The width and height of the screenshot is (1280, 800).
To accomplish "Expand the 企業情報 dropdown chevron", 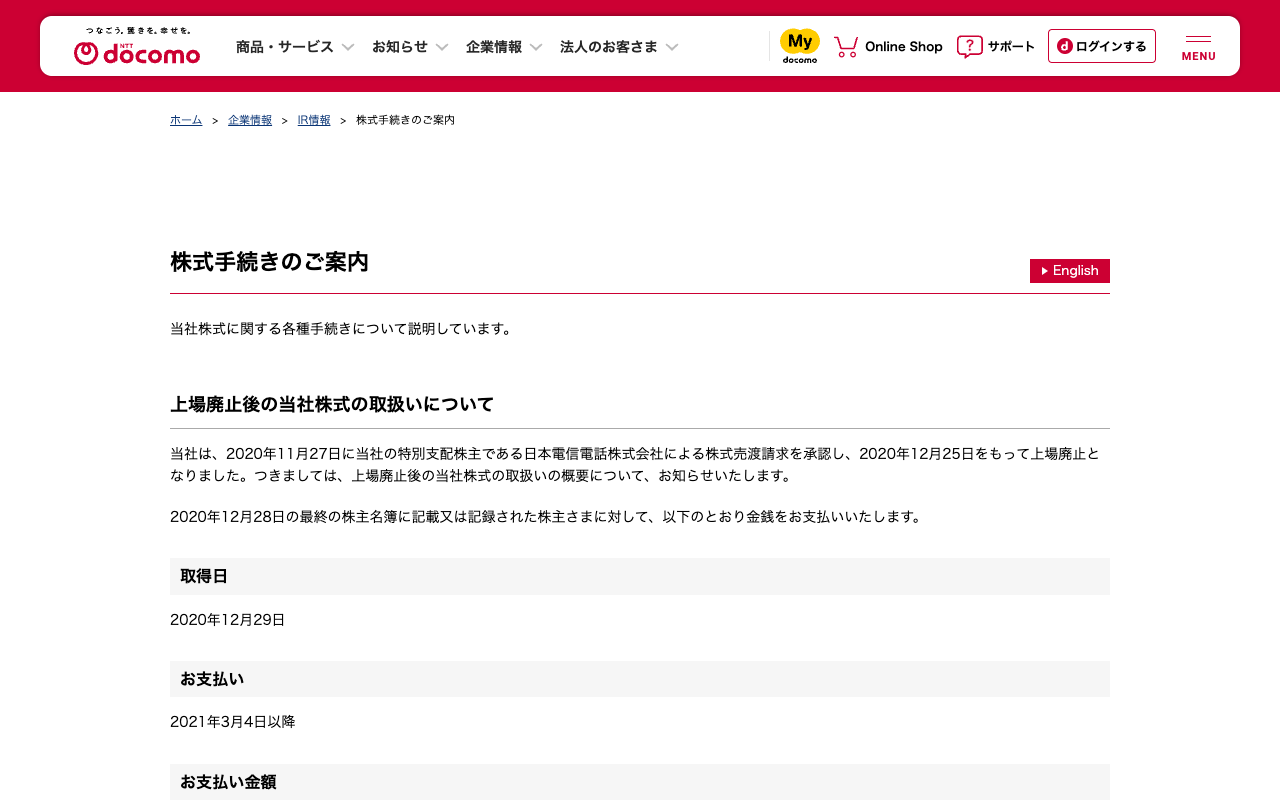I will [536, 47].
